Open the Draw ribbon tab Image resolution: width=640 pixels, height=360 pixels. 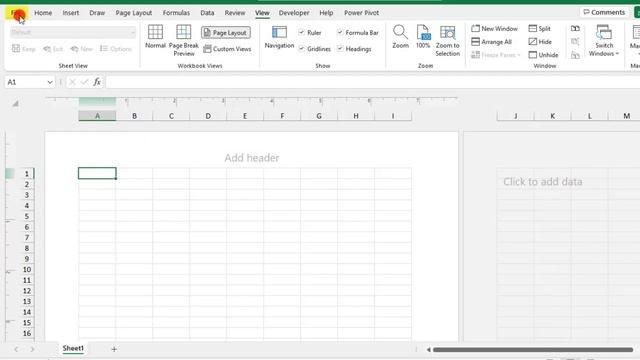pos(97,13)
